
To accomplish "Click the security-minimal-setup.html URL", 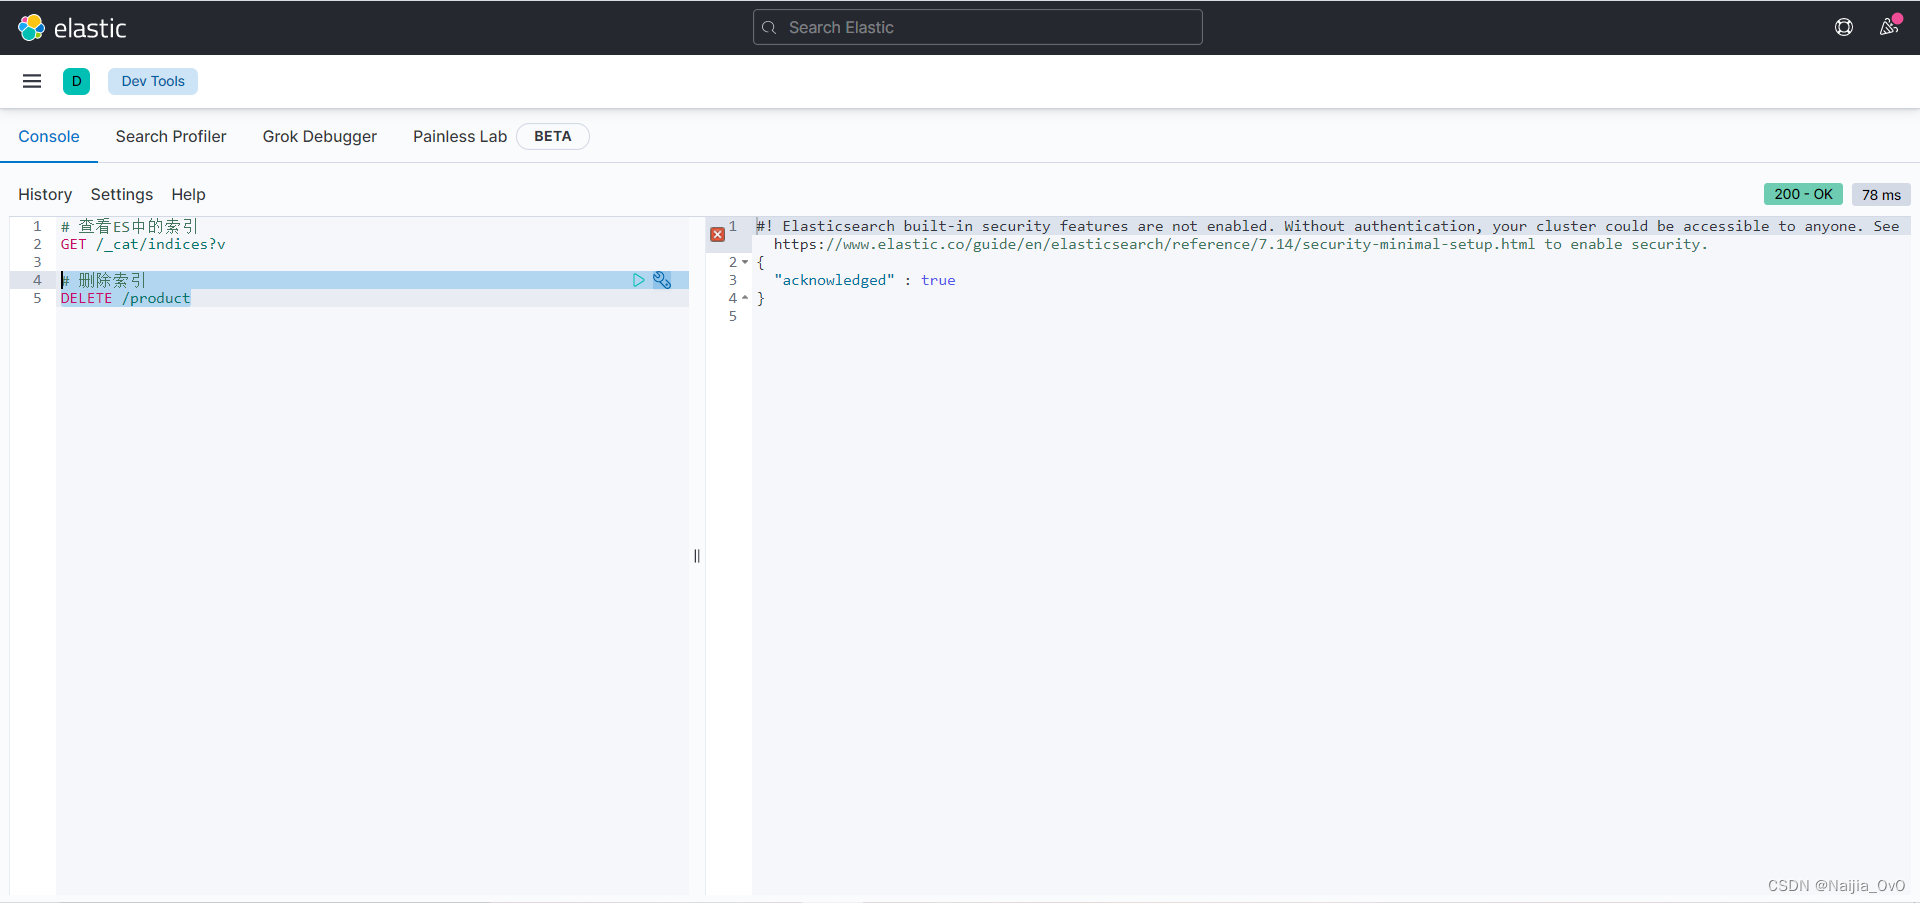I will pos(1154,244).
